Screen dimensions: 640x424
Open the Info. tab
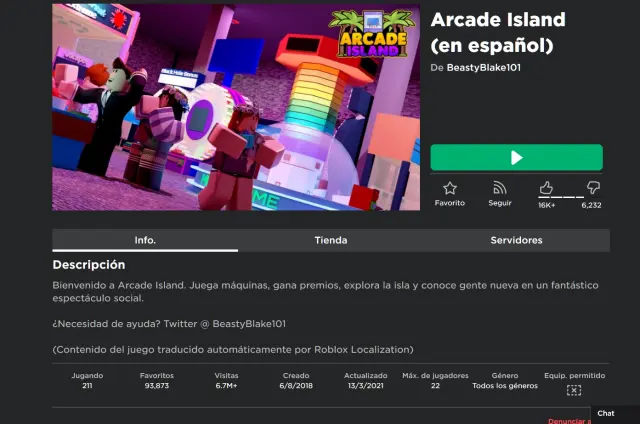[145, 240]
